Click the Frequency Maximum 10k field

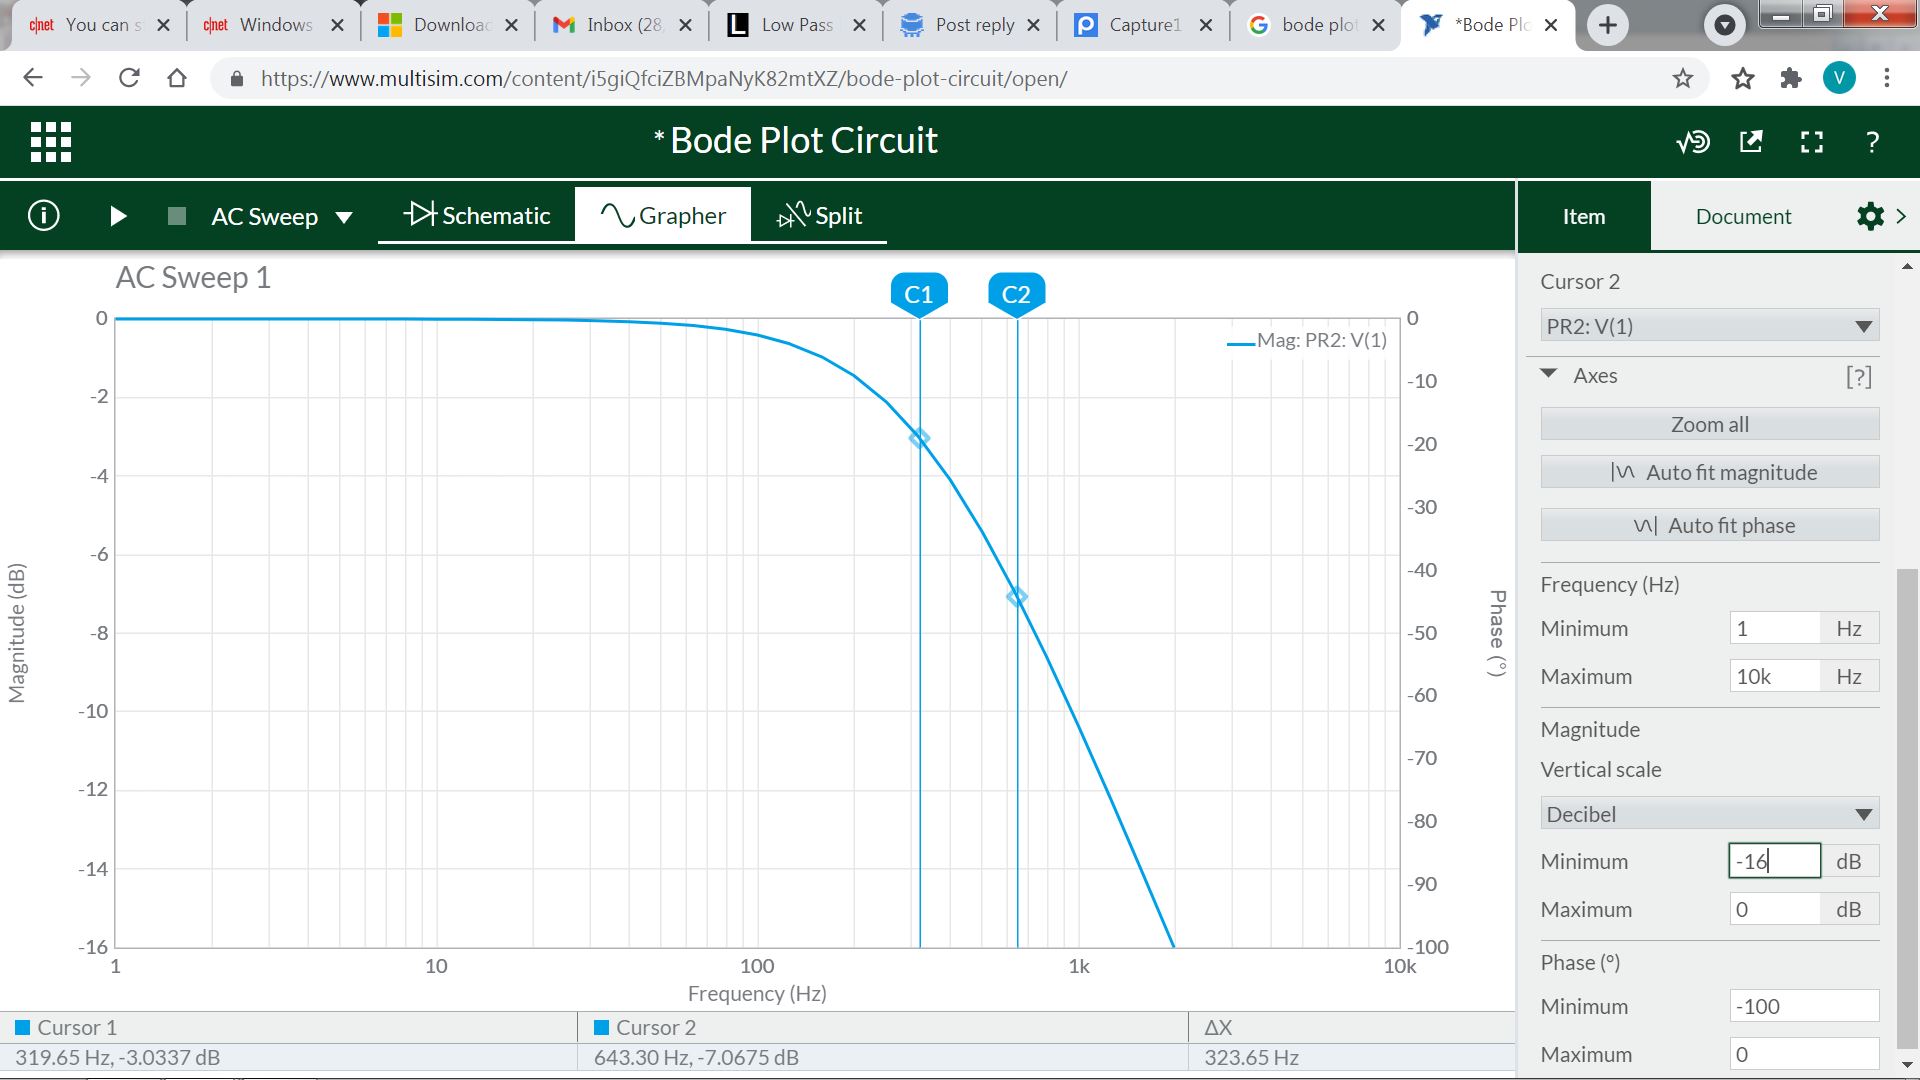point(1774,676)
